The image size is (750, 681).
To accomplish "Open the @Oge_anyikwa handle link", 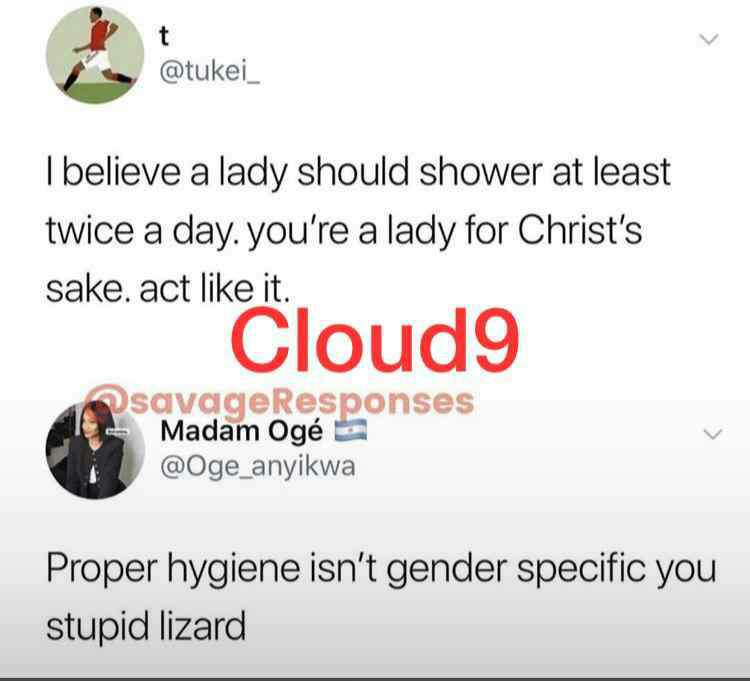I will click(x=258, y=467).
